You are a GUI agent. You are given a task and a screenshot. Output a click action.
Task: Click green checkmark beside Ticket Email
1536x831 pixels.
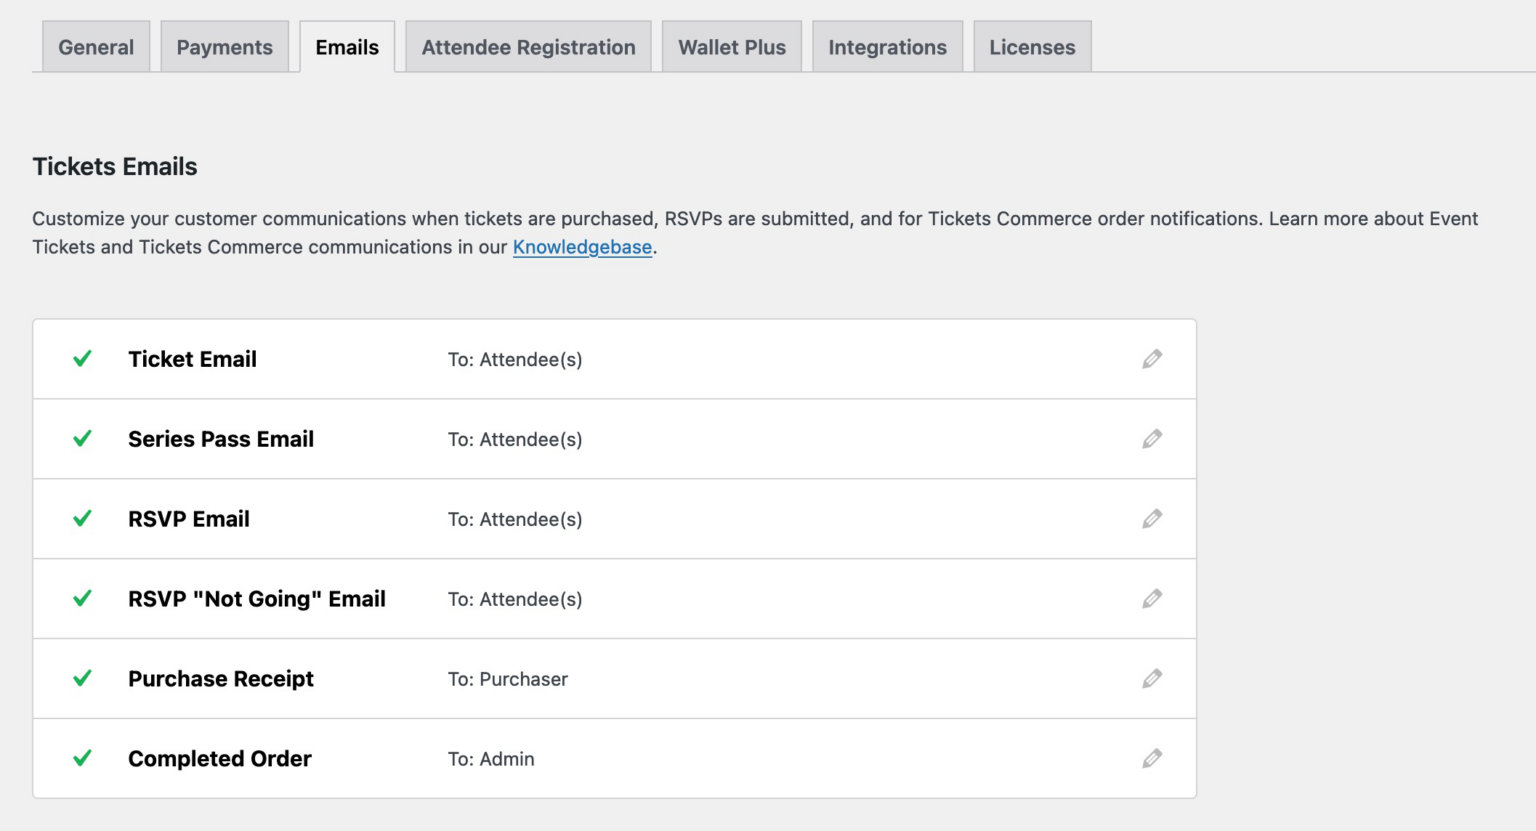82,359
